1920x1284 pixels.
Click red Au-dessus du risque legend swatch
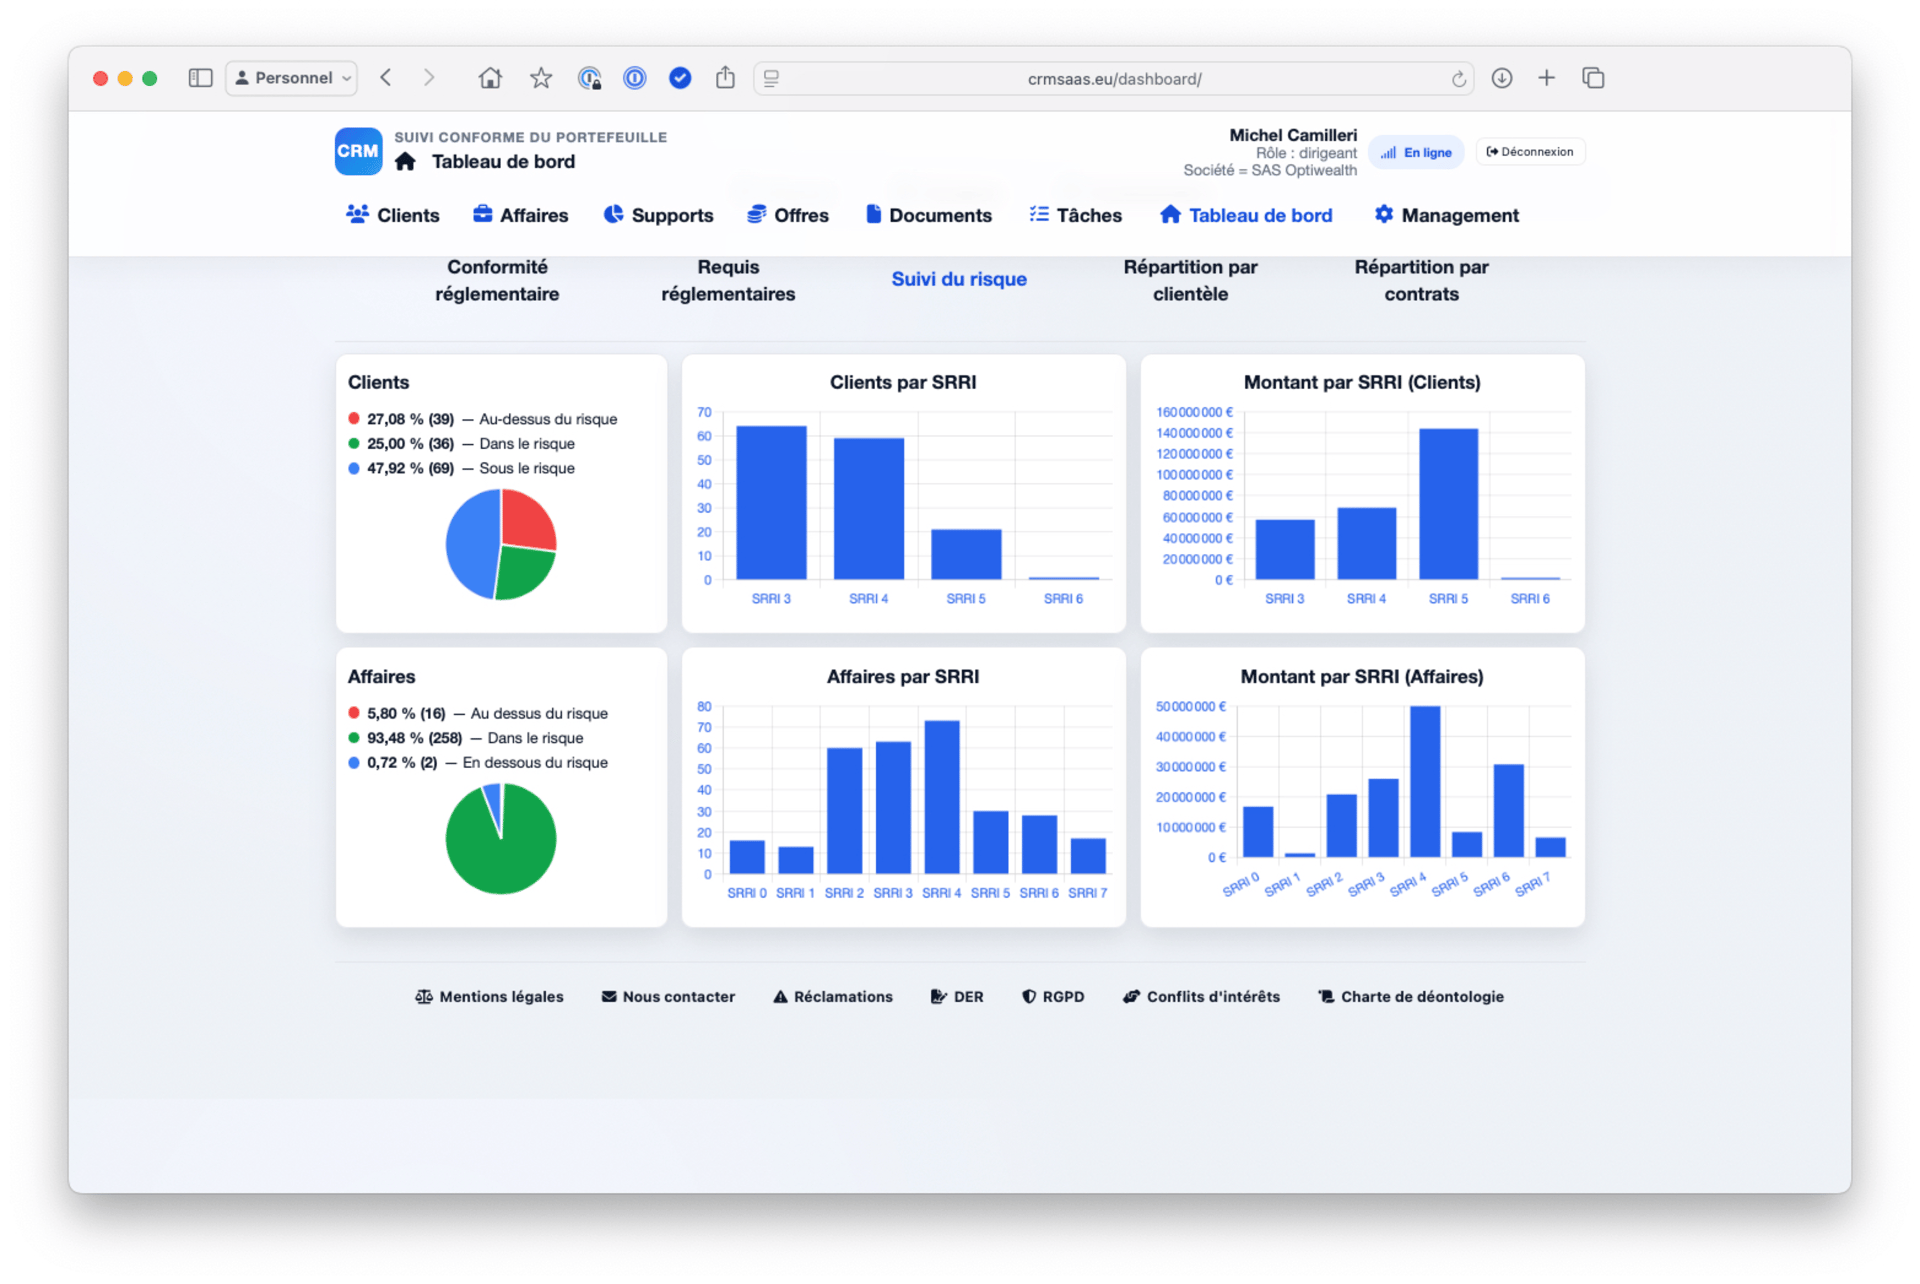(354, 419)
